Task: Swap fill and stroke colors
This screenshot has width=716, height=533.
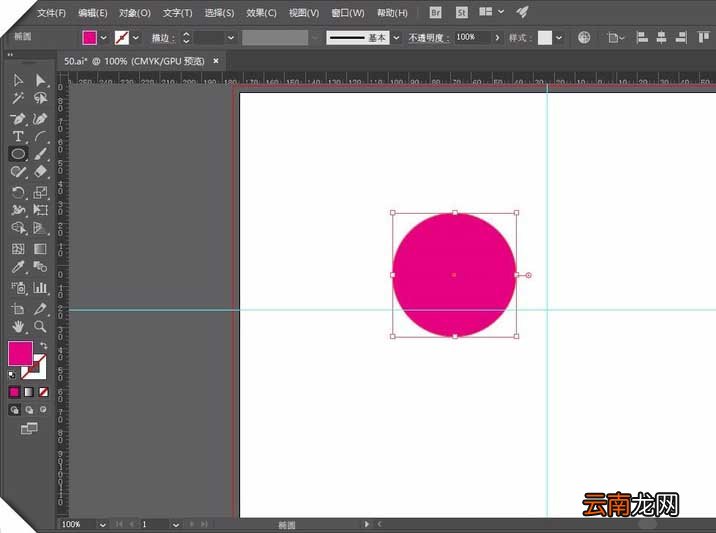Action: pyautogui.click(x=43, y=345)
